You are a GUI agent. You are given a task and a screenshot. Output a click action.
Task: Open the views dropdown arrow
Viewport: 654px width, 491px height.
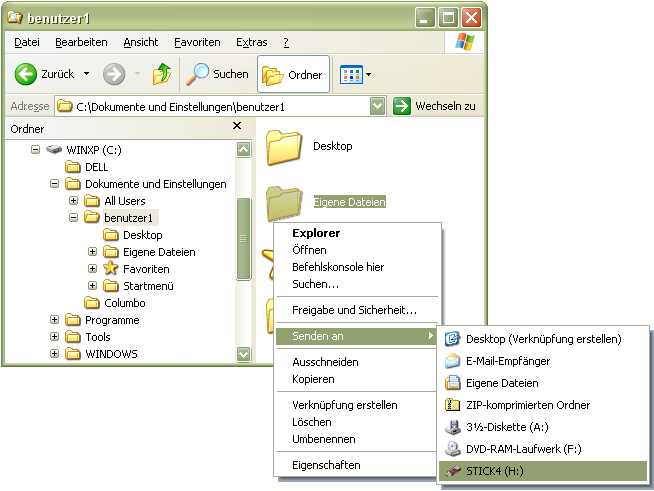point(368,75)
